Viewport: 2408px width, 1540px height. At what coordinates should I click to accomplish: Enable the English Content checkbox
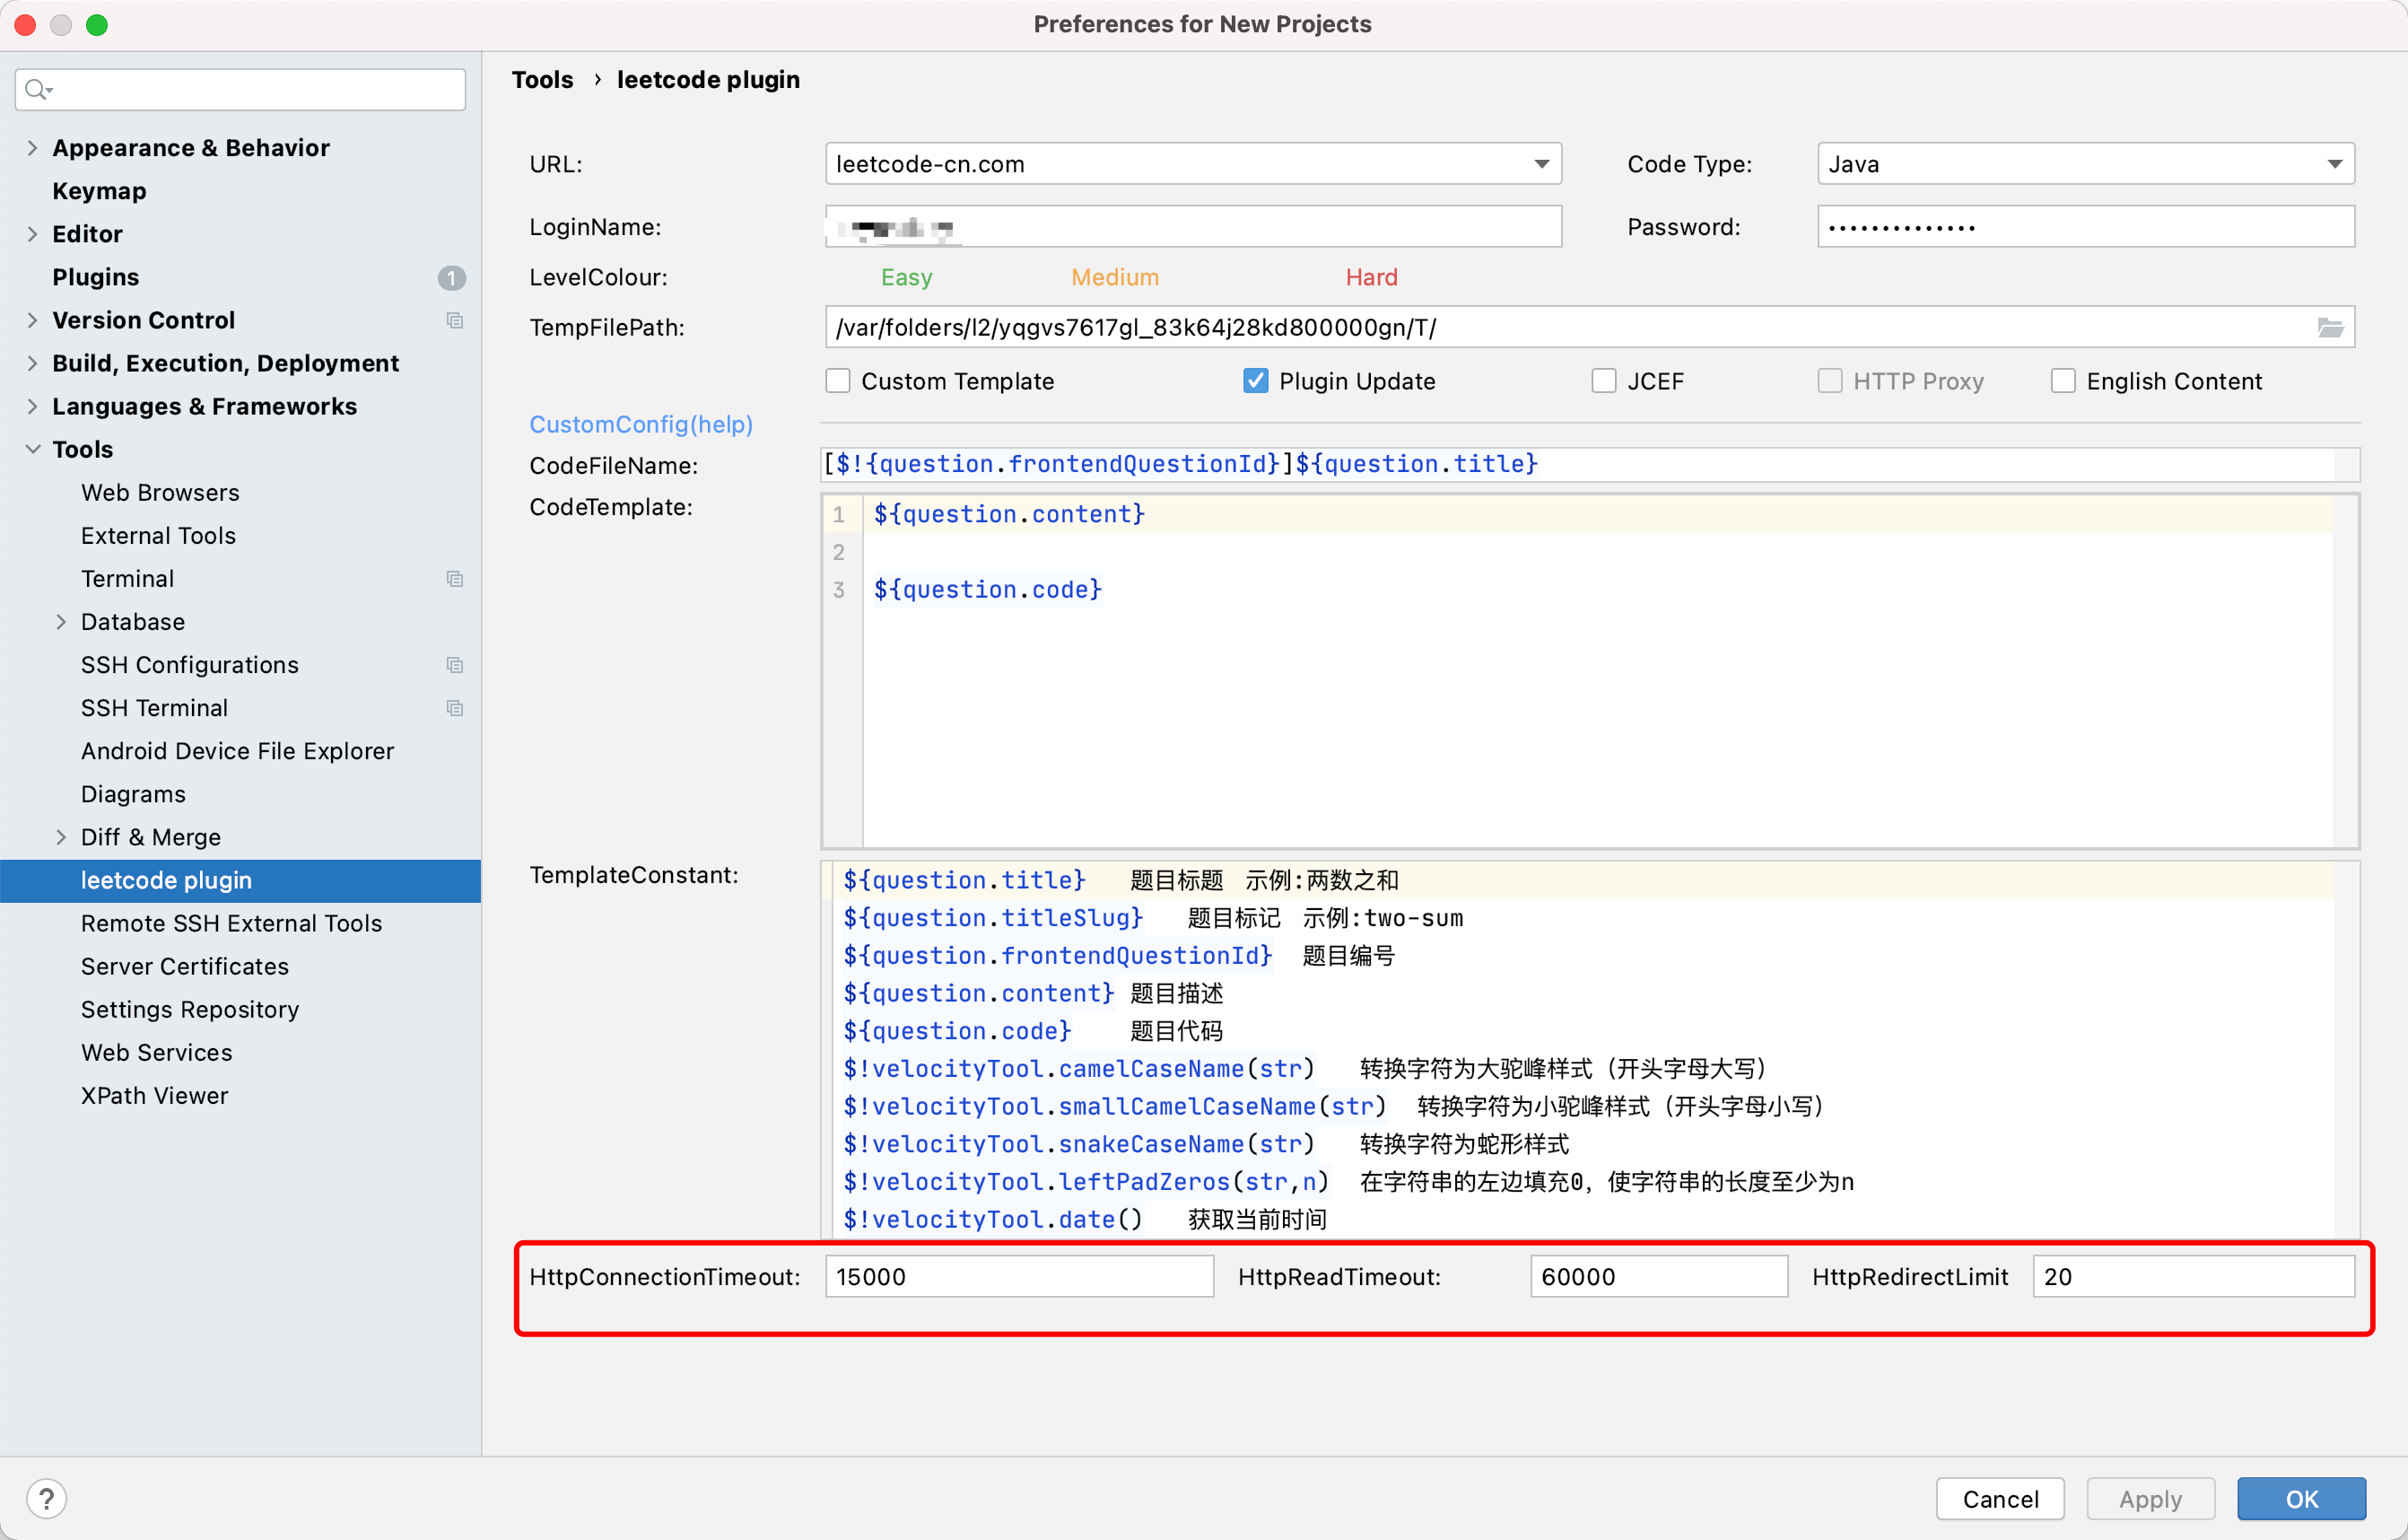tap(2063, 381)
